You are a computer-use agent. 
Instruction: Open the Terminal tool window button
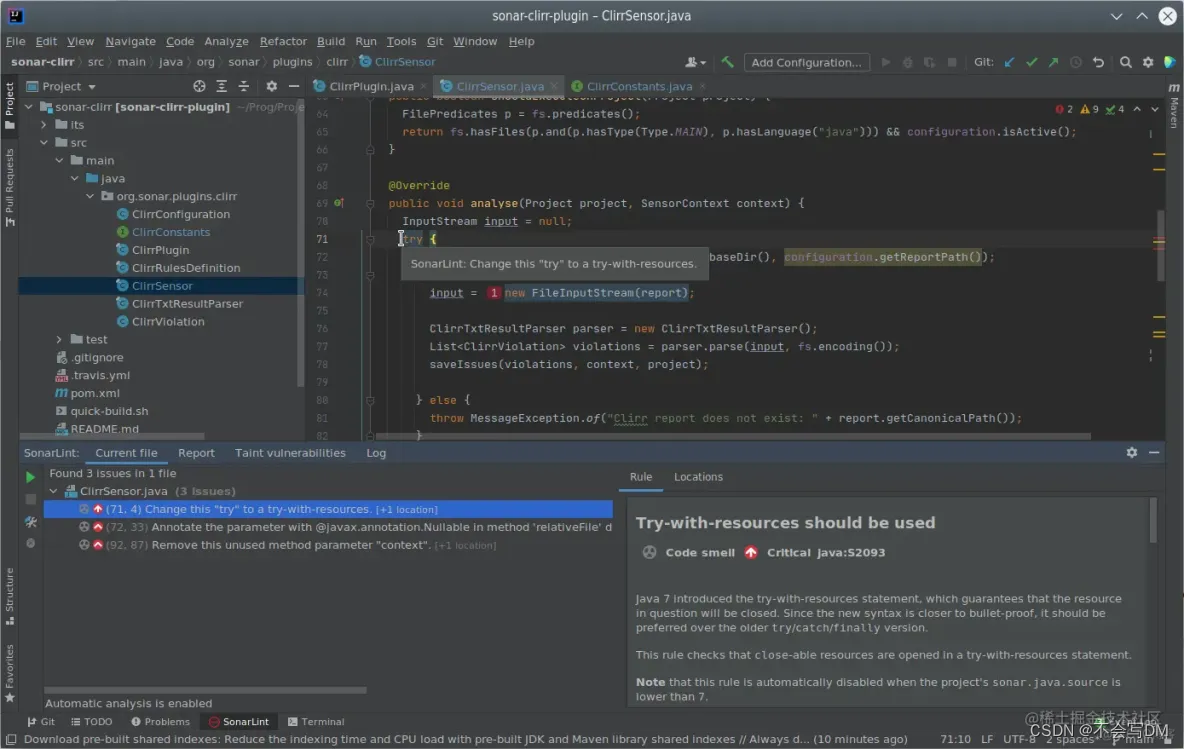316,722
